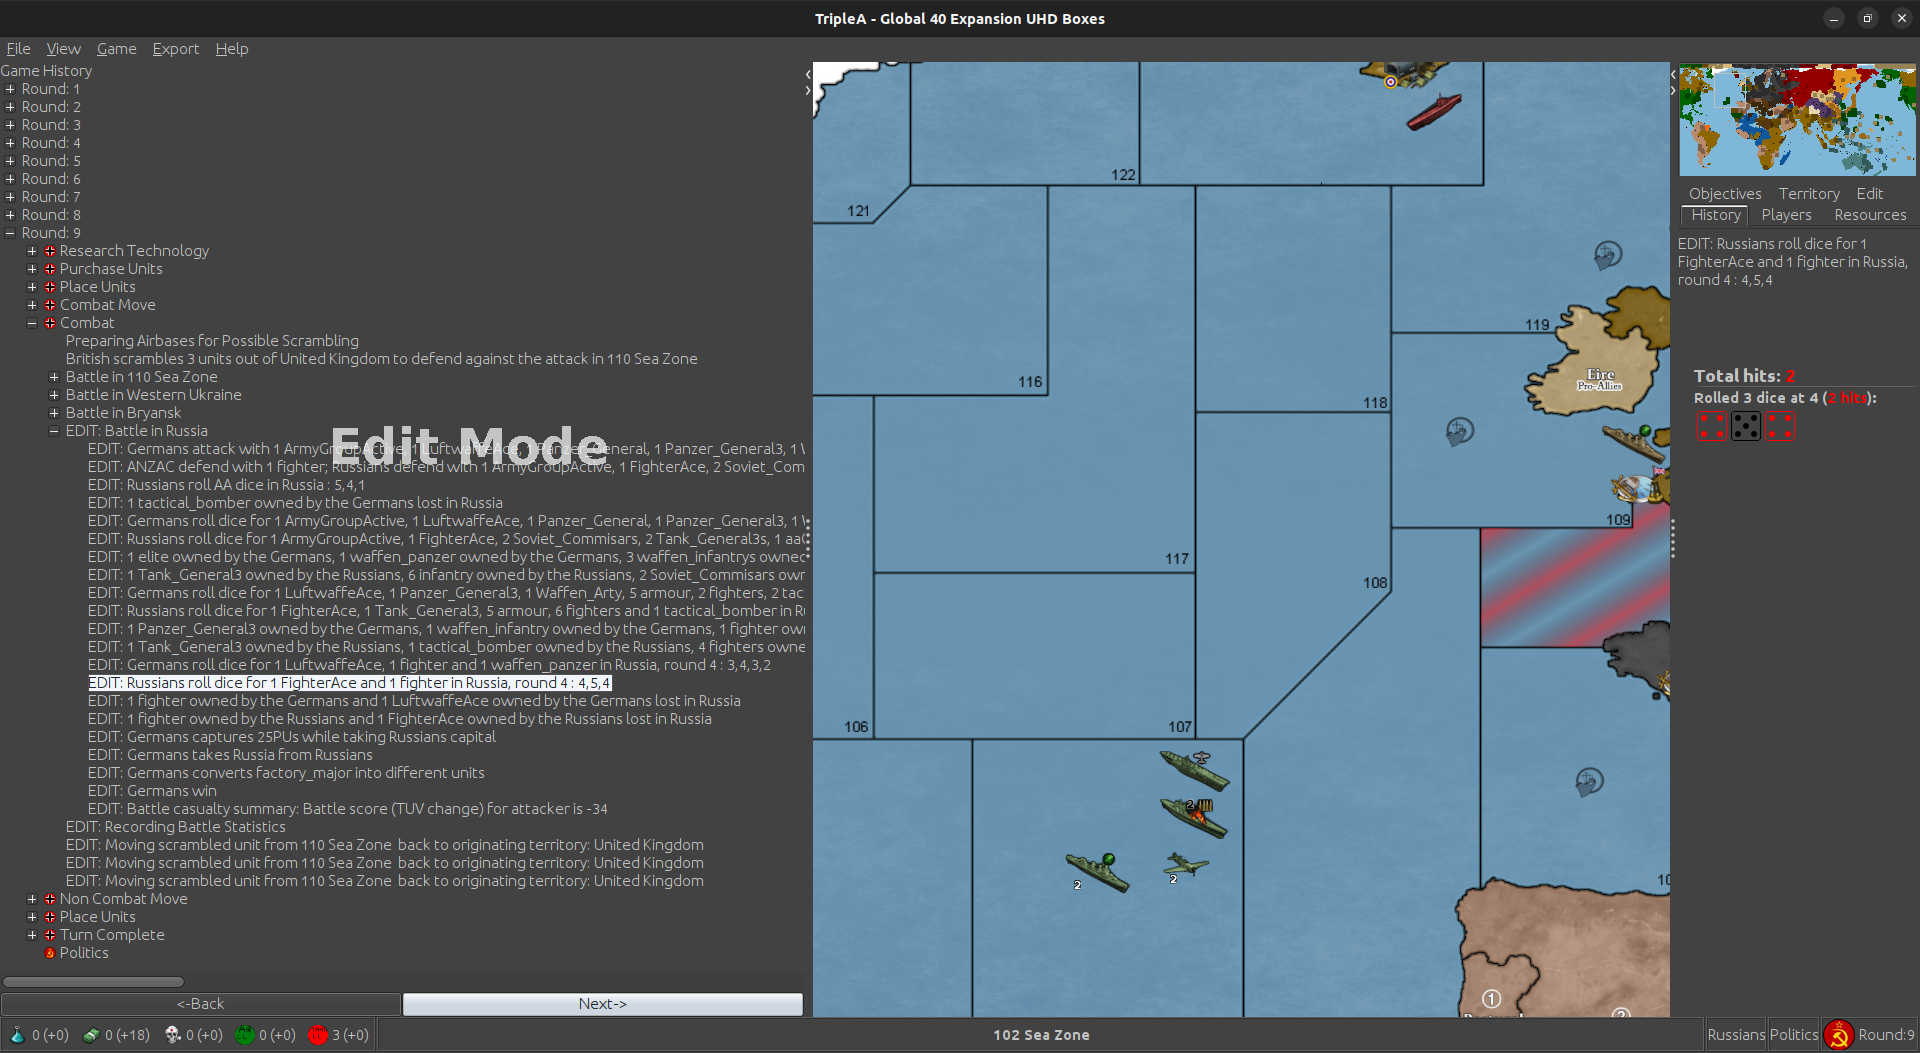
Task: Click the convoy marker in the sea zone below 108
Action: tap(1590, 781)
